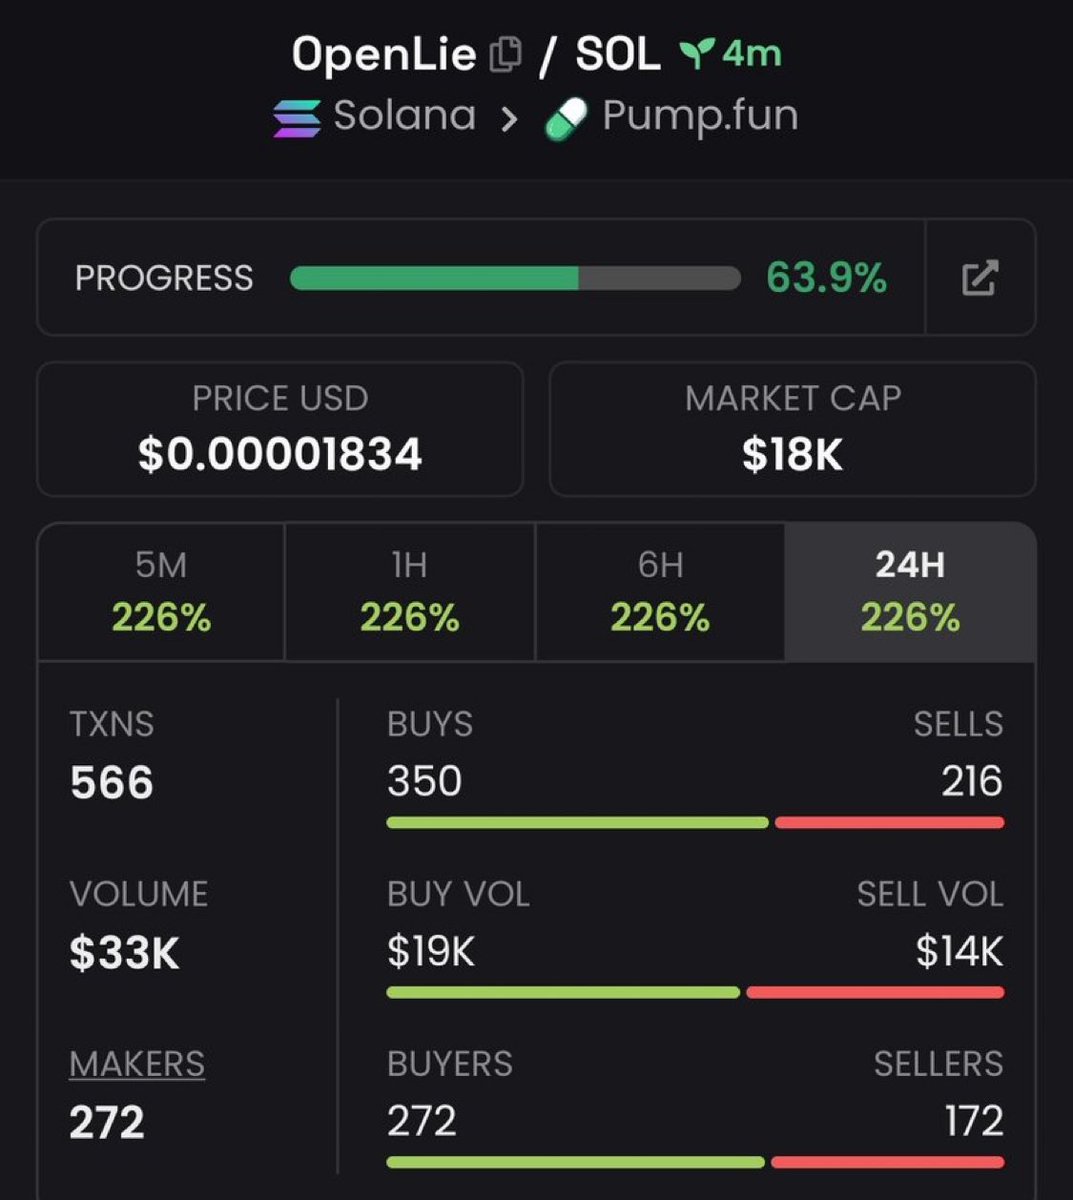Image resolution: width=1073 pixels, height=1200 pixels.
Task: Click the Pump.fun pill icon
Action: [x=566, y=119]
